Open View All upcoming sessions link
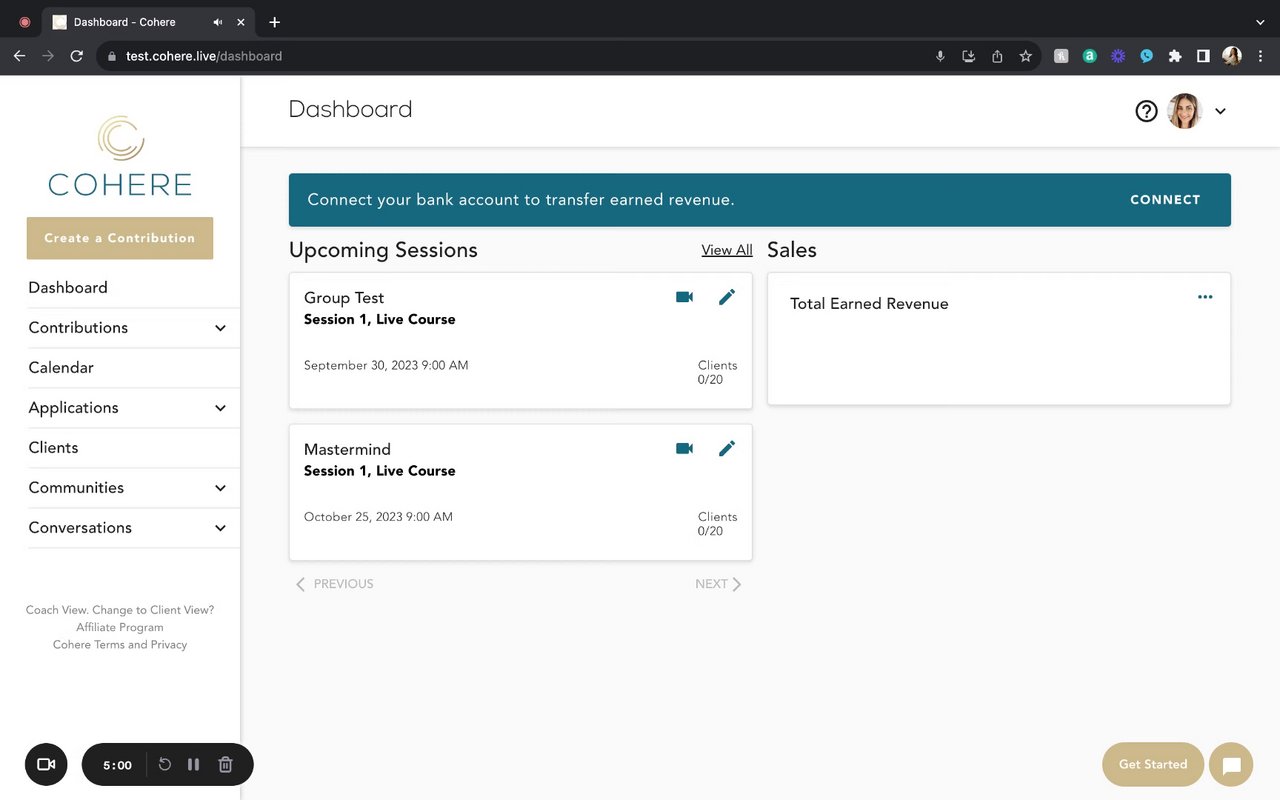Image resolution: width=1280 pixels, height=800 pixels. pyautogui.click(x=727, y=250)
